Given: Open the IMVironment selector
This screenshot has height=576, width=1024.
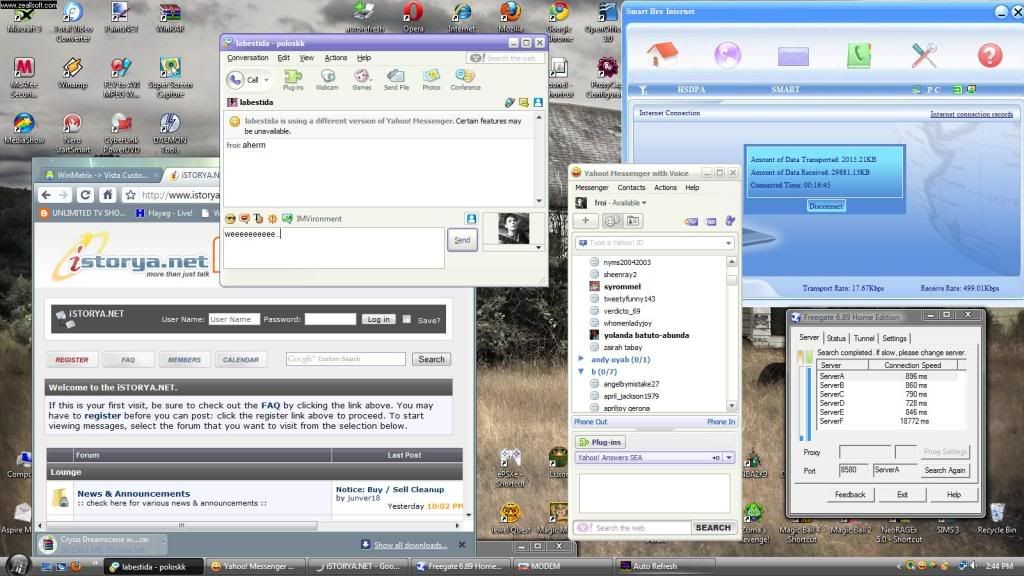Looking at the screenshot, I should 312,219.
